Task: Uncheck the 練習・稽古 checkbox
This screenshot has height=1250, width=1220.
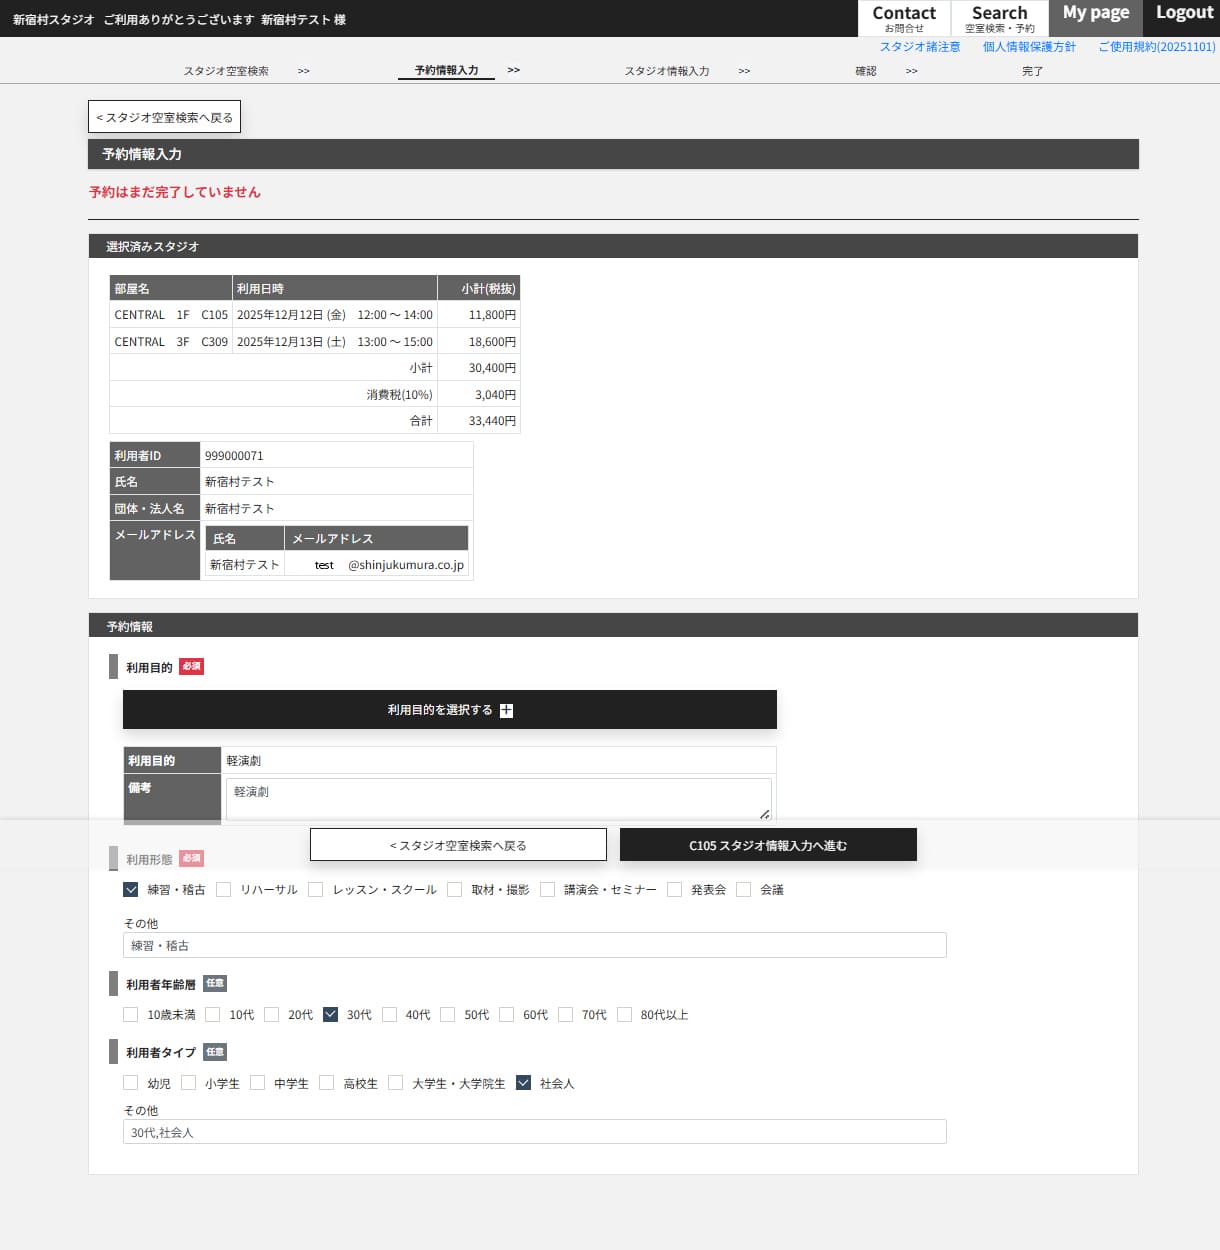Action: [131, 889]
